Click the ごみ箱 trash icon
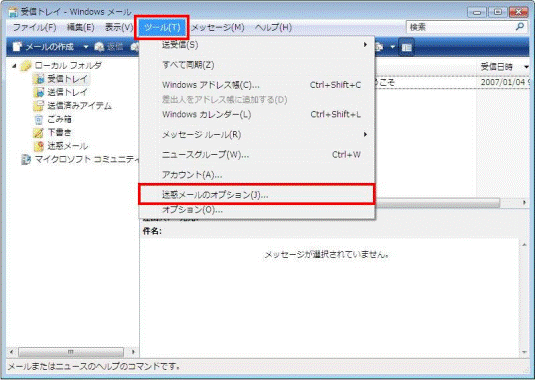Viewport: 535px width, 380px height. click(x=39, y=119)
